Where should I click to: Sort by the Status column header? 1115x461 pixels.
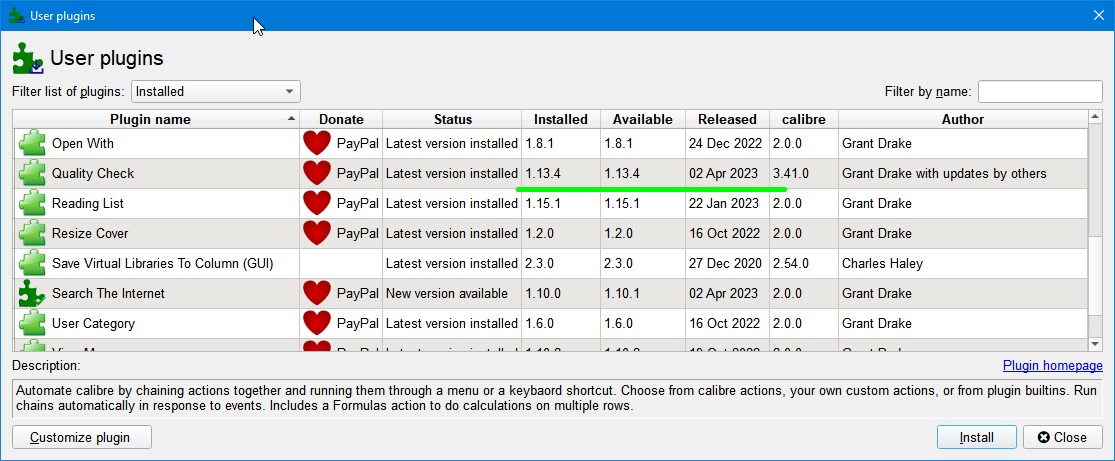point(452,120)
